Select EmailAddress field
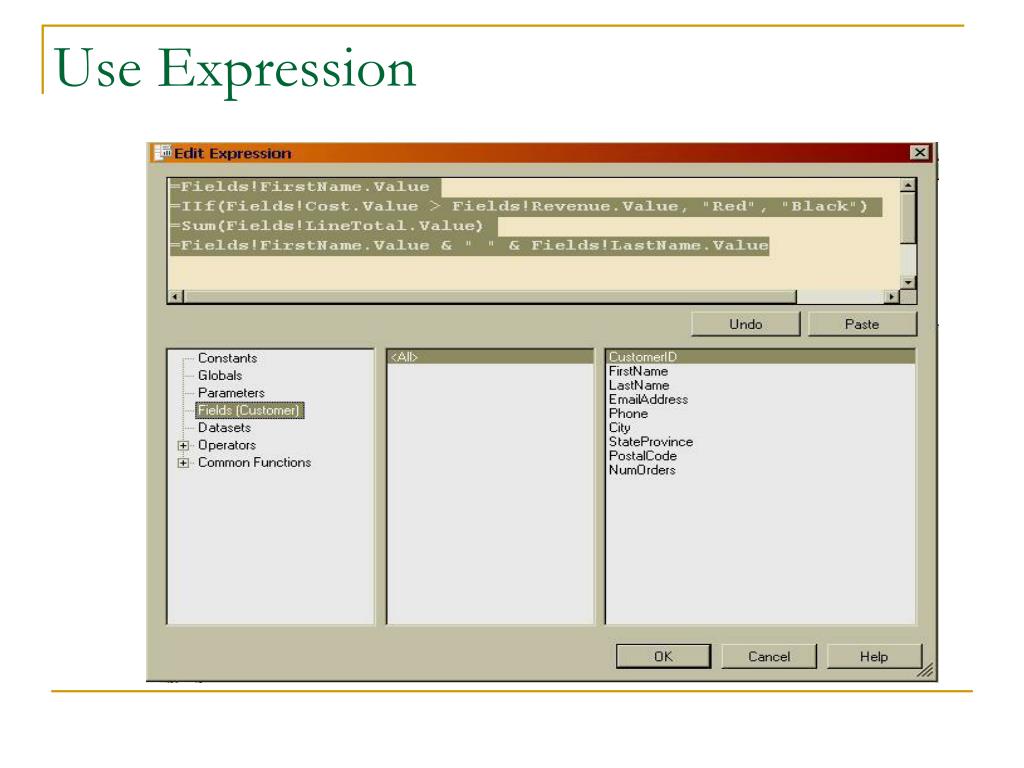This screenshot has height=768, width=1024. [x=648, y=399]
